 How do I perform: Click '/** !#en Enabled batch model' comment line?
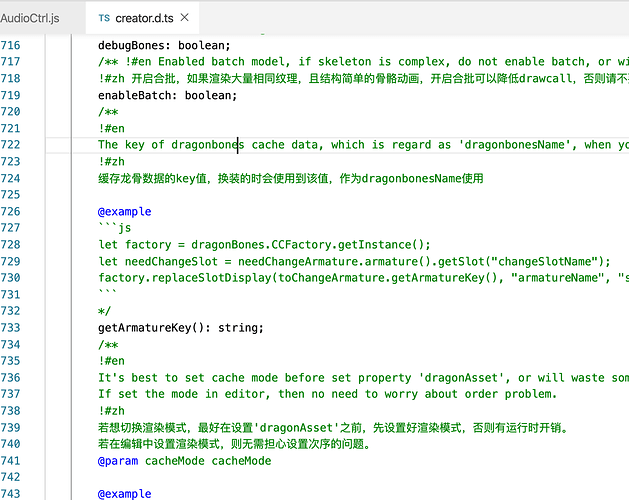tap(363, 62)
